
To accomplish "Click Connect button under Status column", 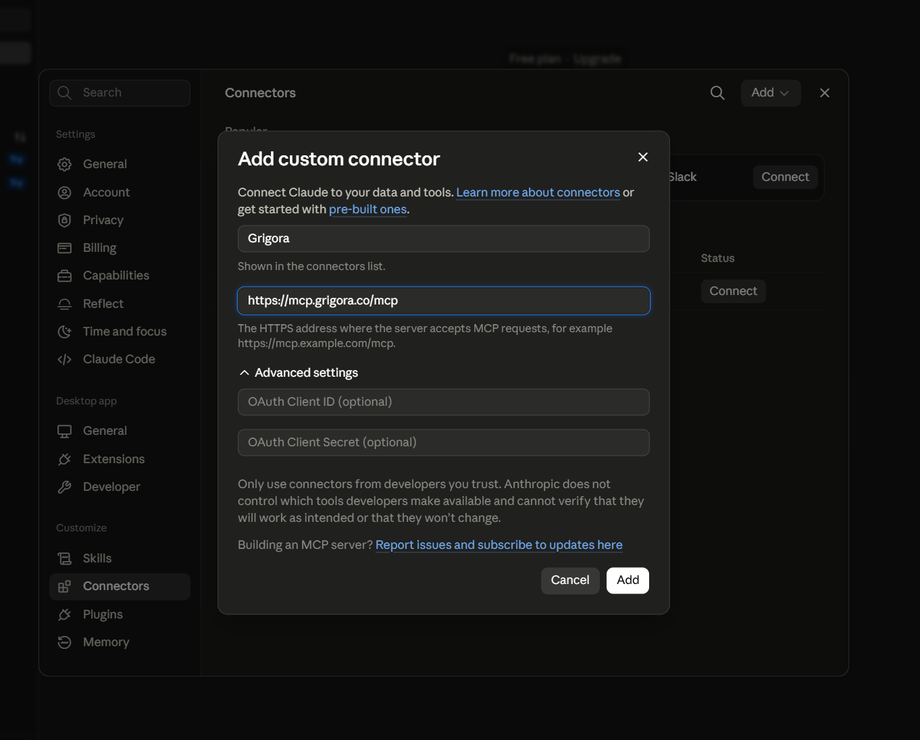I will click(x=733, y=291).
